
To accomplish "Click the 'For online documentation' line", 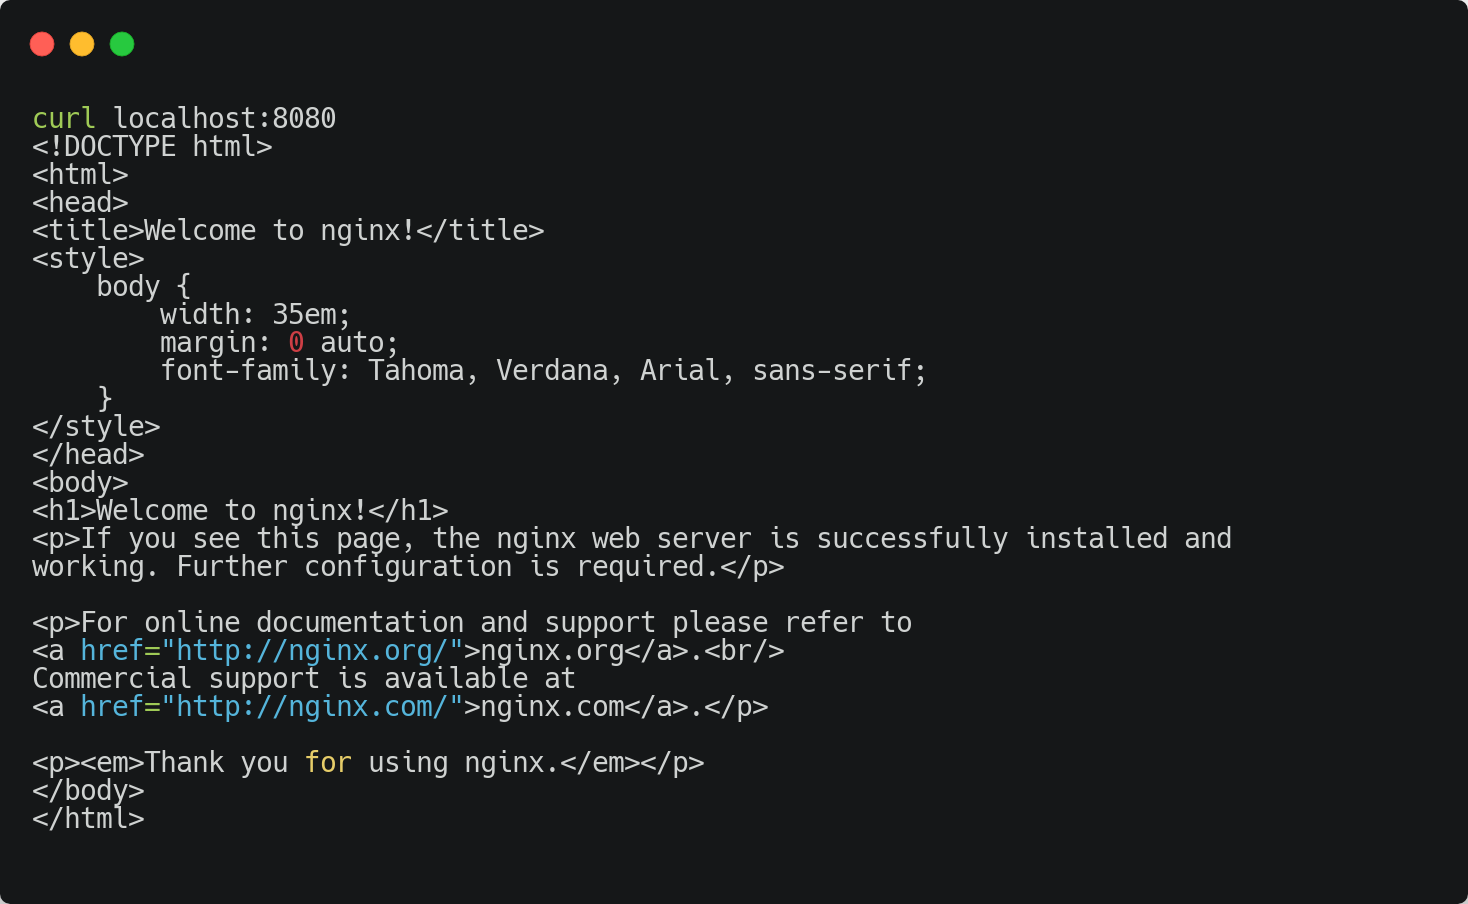I will pos(472,623).
